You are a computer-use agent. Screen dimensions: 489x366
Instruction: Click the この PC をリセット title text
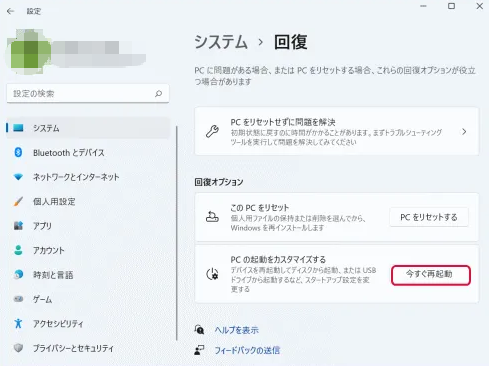tap(259, 208)
